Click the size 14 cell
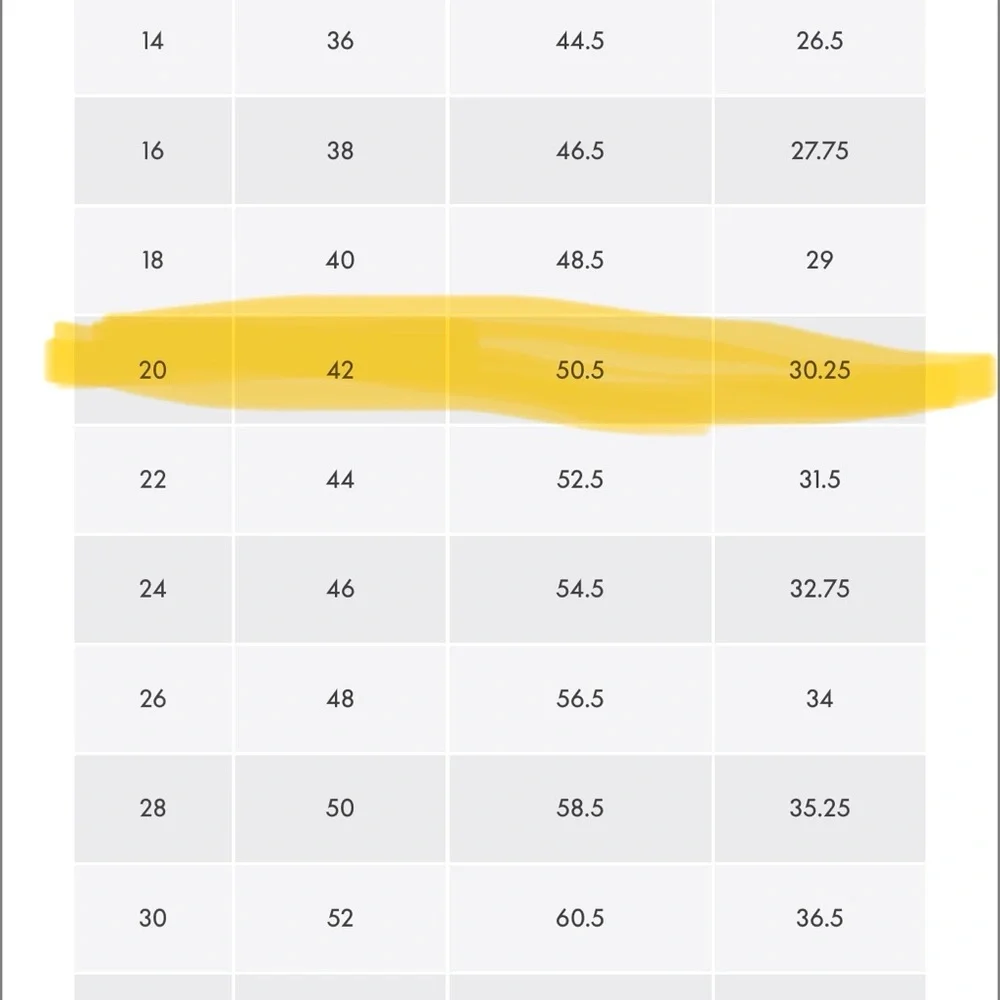Image resolution: width=1000 pixels, height=1000 pixels. click(153, 41)
